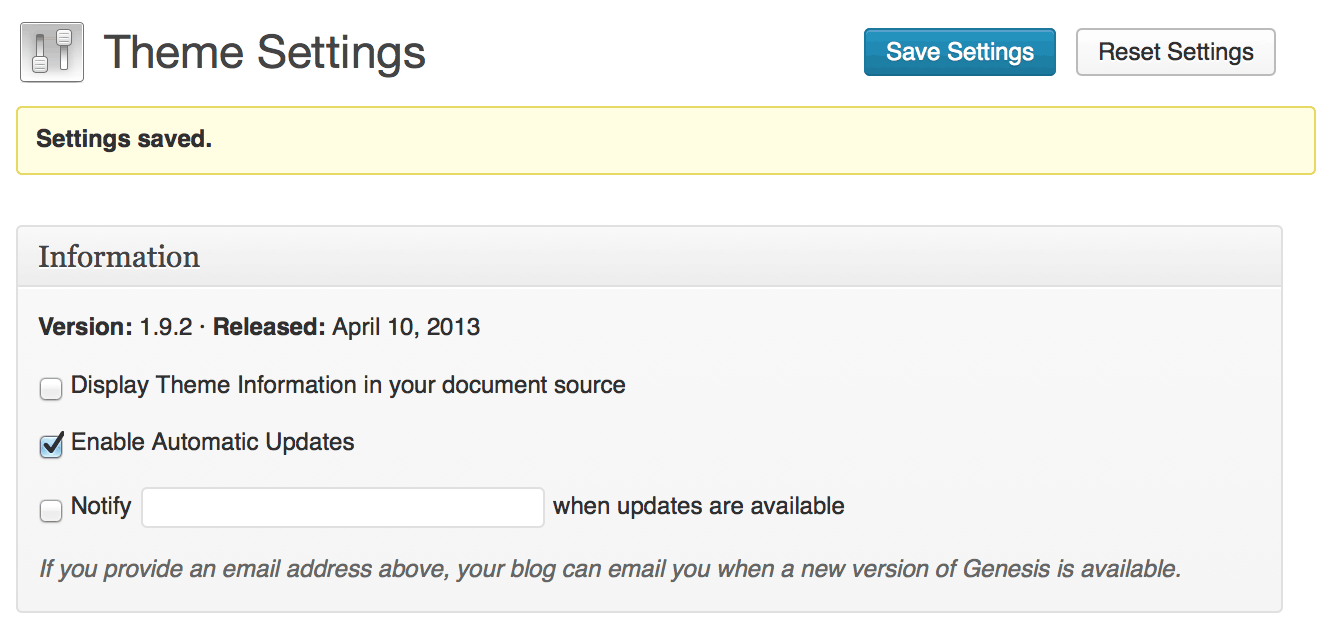The height and width of the screenshot is (641, 1340).
Task: Uncheck the Enable Automatic Updates checkbox
Action: [51, 446]
